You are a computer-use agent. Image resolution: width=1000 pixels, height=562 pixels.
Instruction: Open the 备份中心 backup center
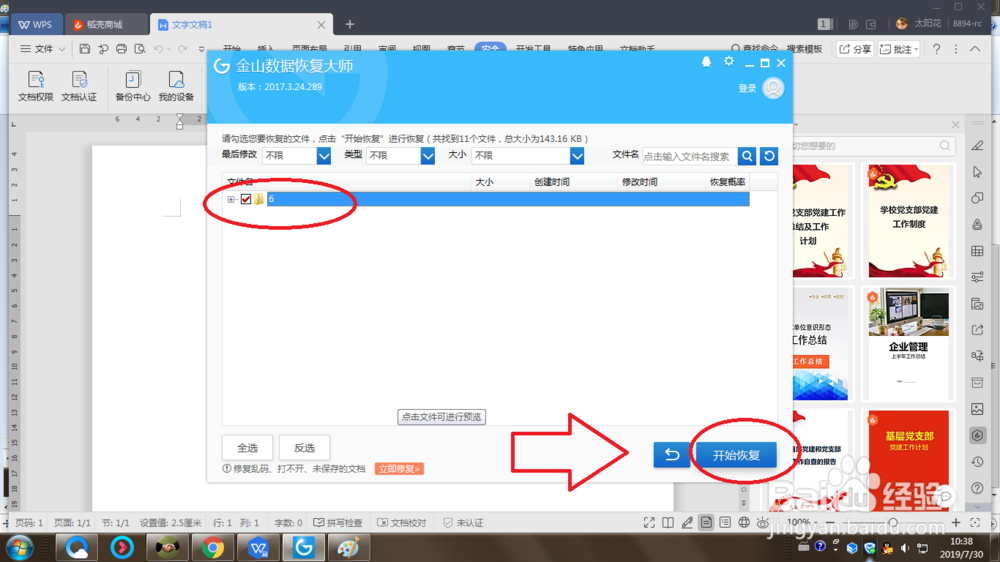coord(133,86)
